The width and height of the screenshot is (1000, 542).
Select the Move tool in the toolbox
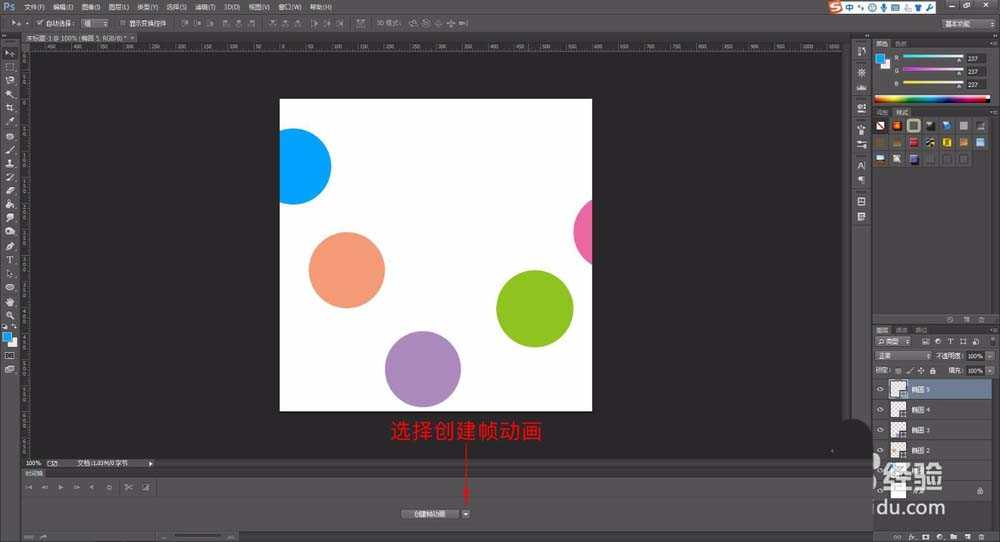tap(10, 53)
